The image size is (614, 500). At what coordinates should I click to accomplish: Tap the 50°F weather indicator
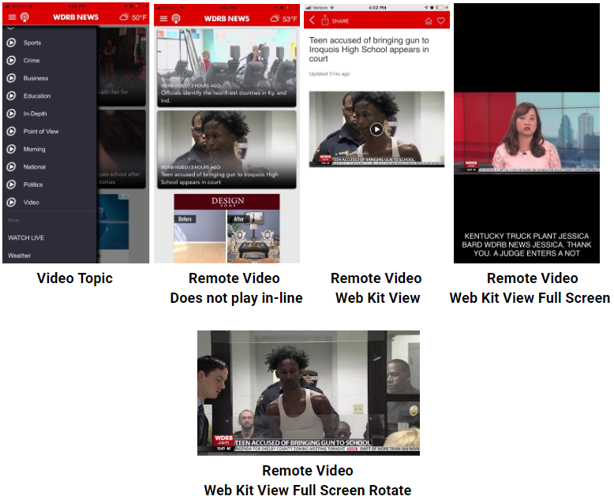click(x=133, y=17)
